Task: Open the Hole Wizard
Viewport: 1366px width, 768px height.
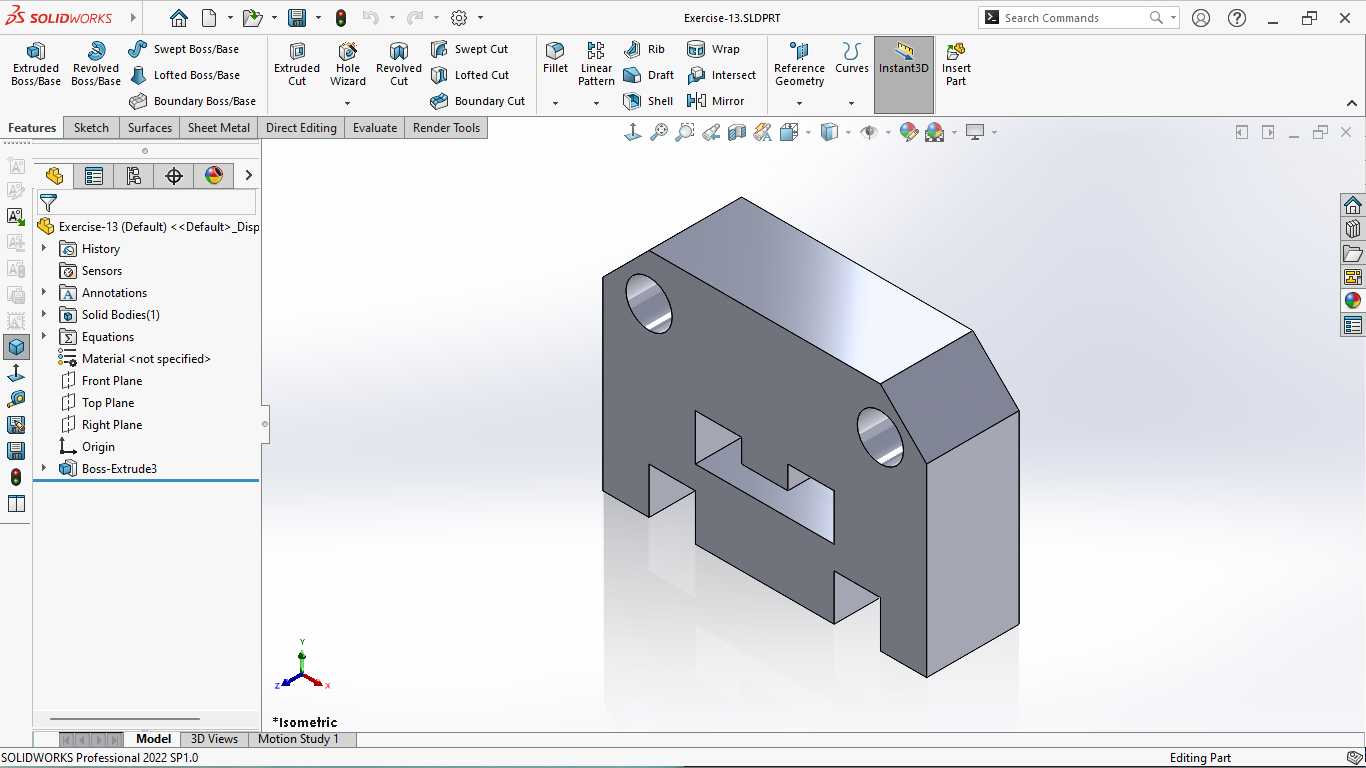Action: 348,64
